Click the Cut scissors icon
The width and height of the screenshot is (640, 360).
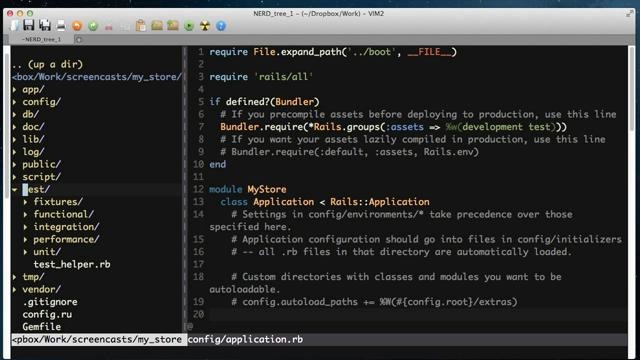click(109, 27)
